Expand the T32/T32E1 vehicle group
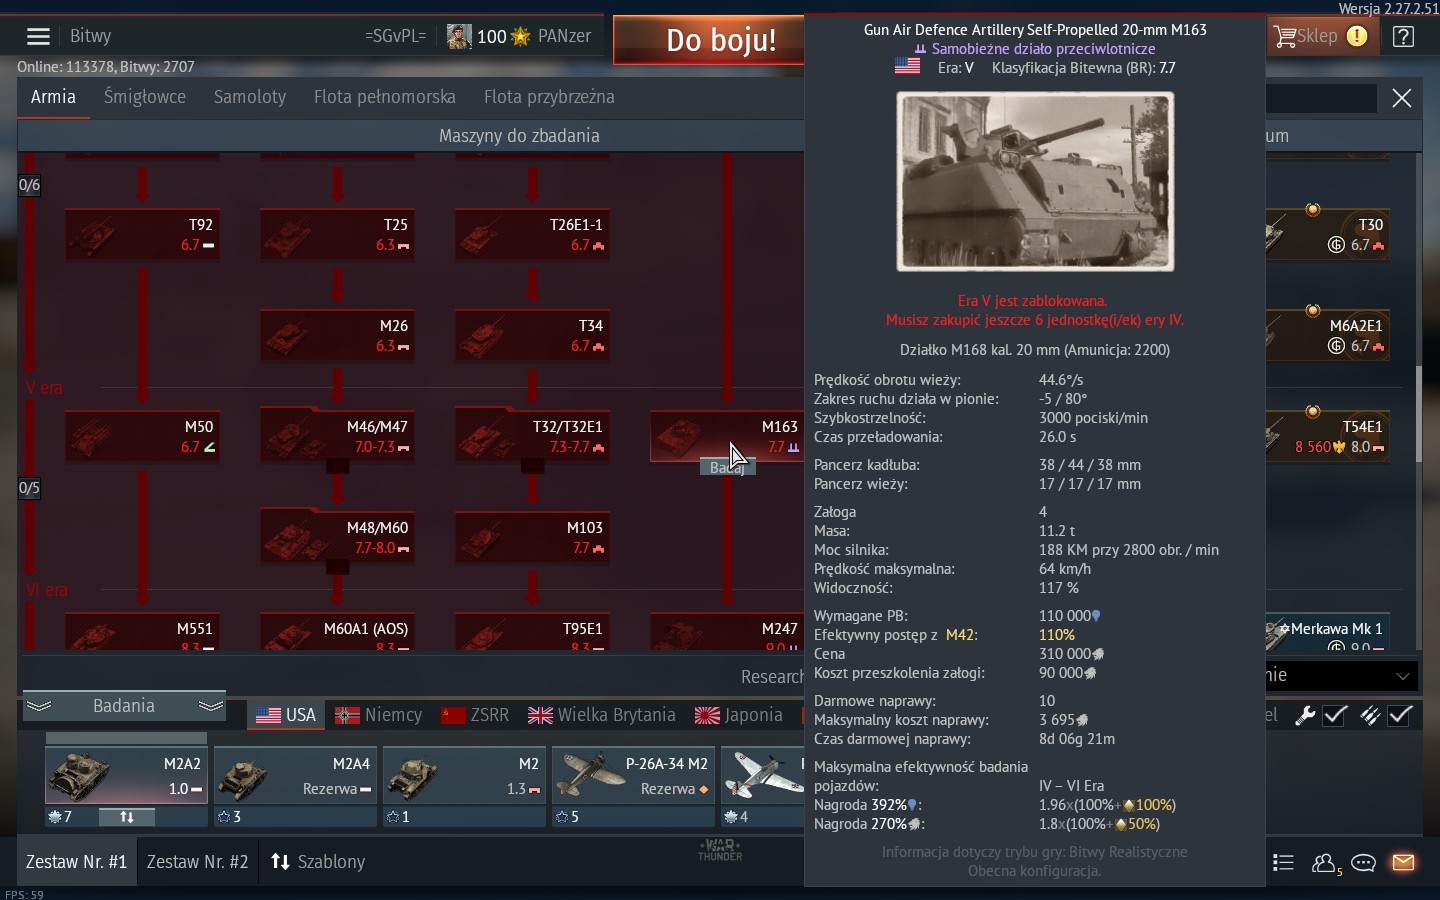Image resolution: width=1440 pixels, height=900 pixels. coord(533,437)
